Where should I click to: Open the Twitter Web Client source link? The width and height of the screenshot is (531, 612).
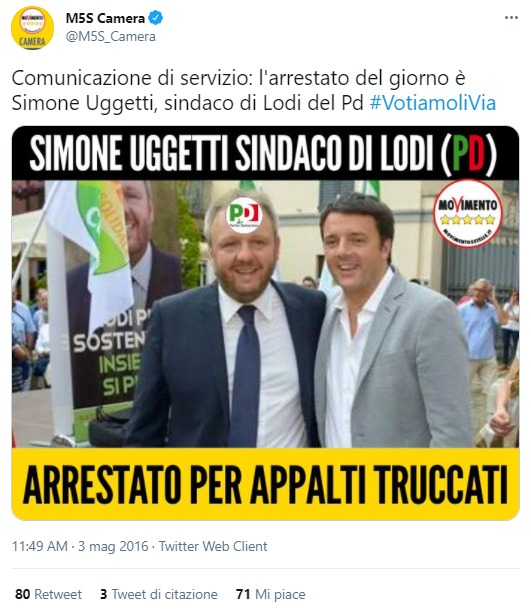[213, 546]
